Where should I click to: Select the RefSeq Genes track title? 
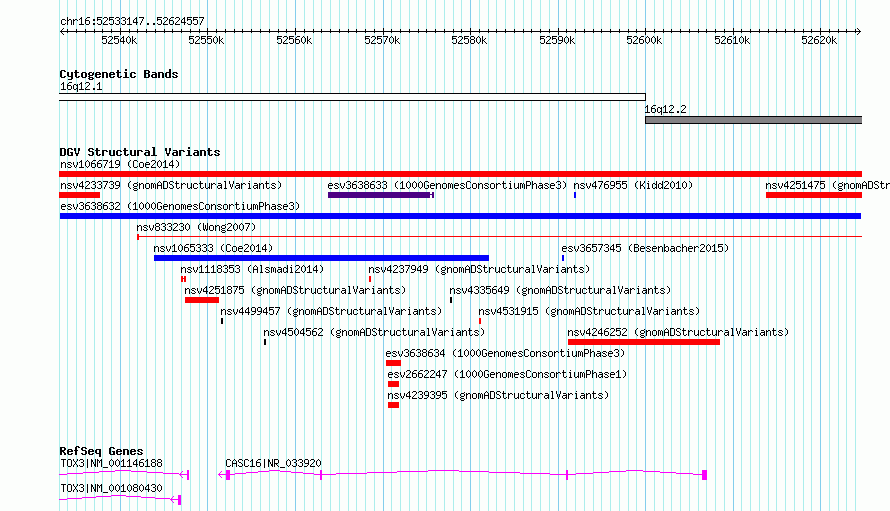[101, 451]
